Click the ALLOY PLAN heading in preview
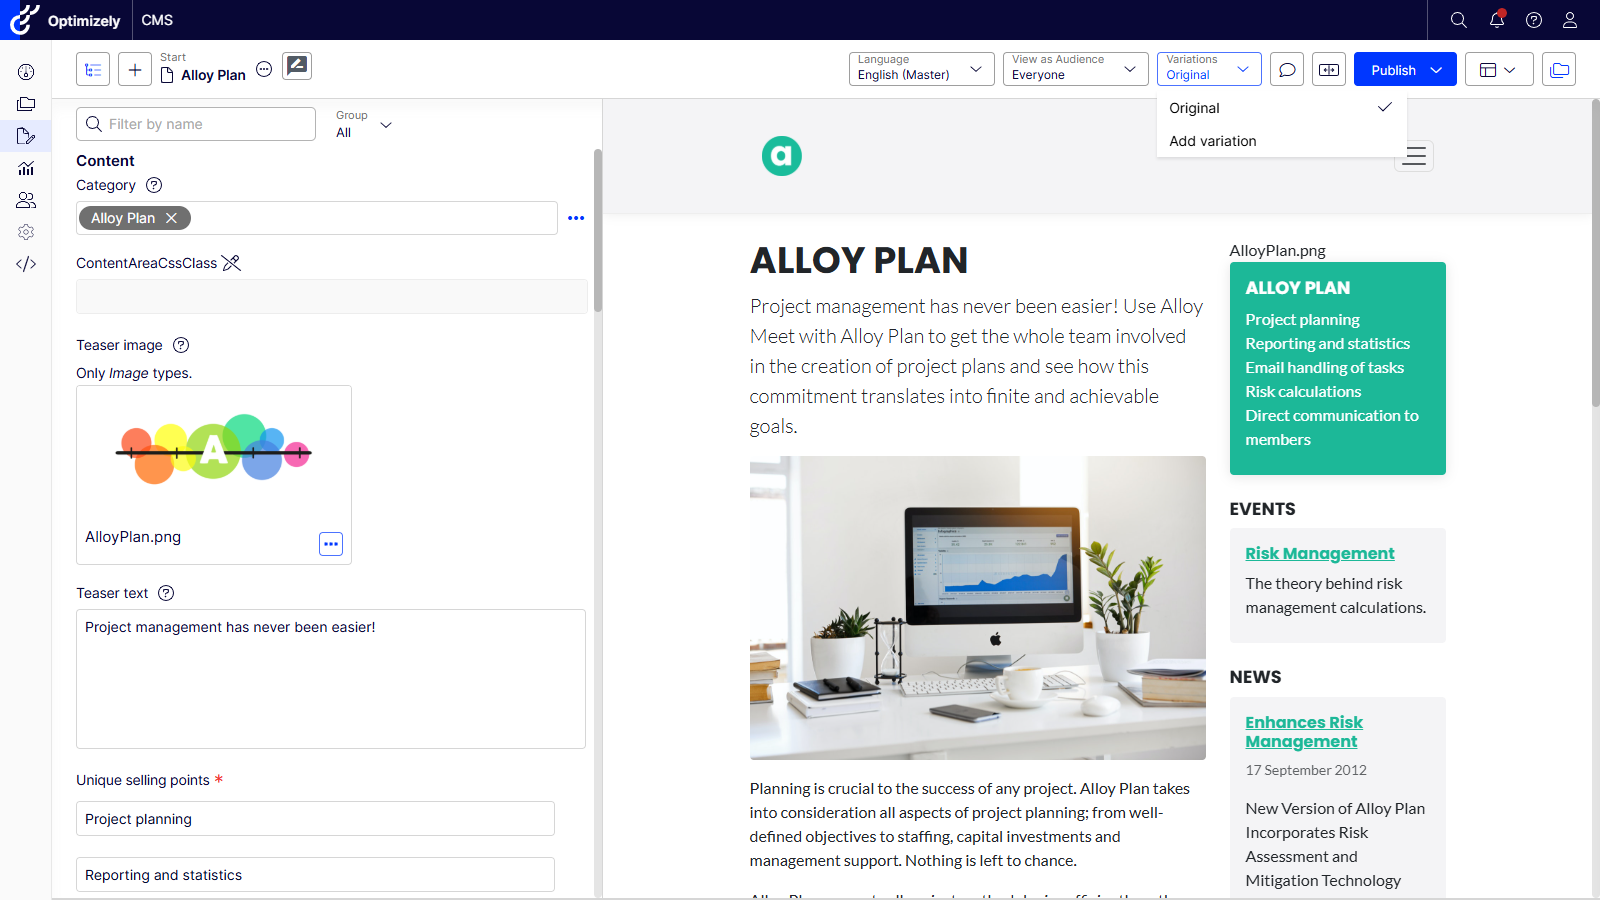This screenshot has height=900, width=1600. [x=859, y=261]
